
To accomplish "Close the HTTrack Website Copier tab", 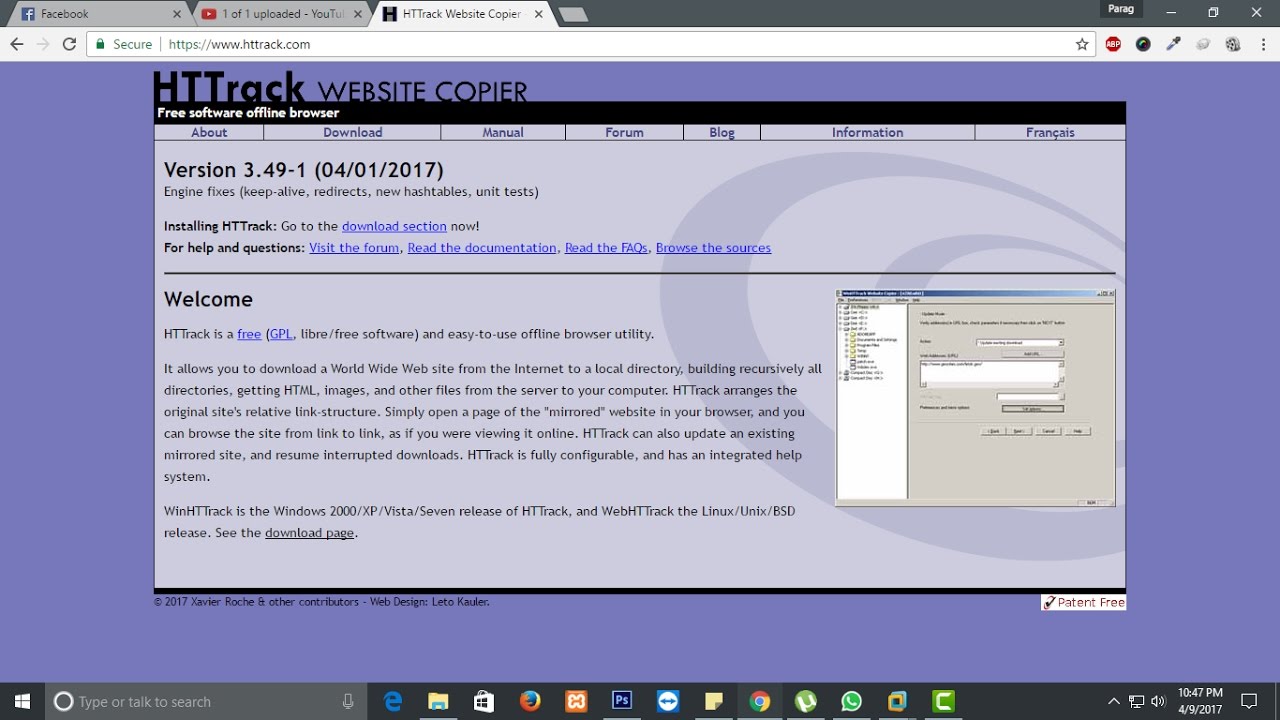I will (x=537, y=14).
